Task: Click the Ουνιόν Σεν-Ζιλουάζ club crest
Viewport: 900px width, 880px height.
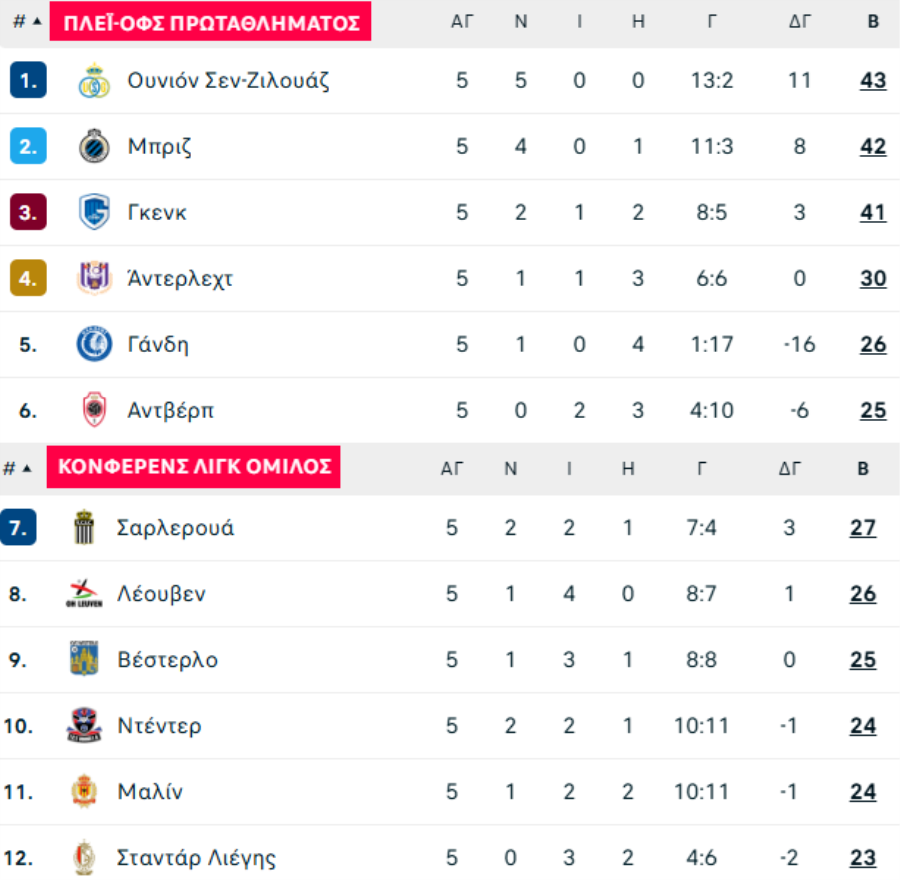Action: point(94,80)
